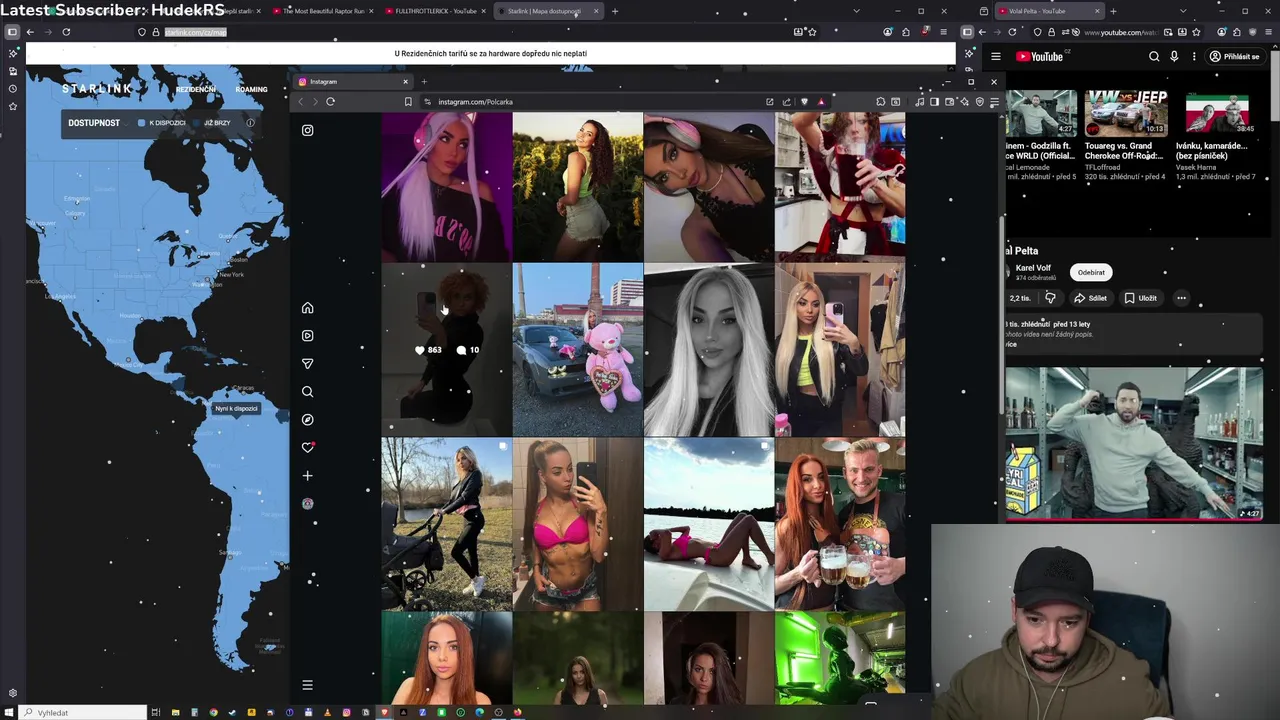The image size is (1280, 720).
Task: Open the pink teddy bear car post
Action: point(577,350)
